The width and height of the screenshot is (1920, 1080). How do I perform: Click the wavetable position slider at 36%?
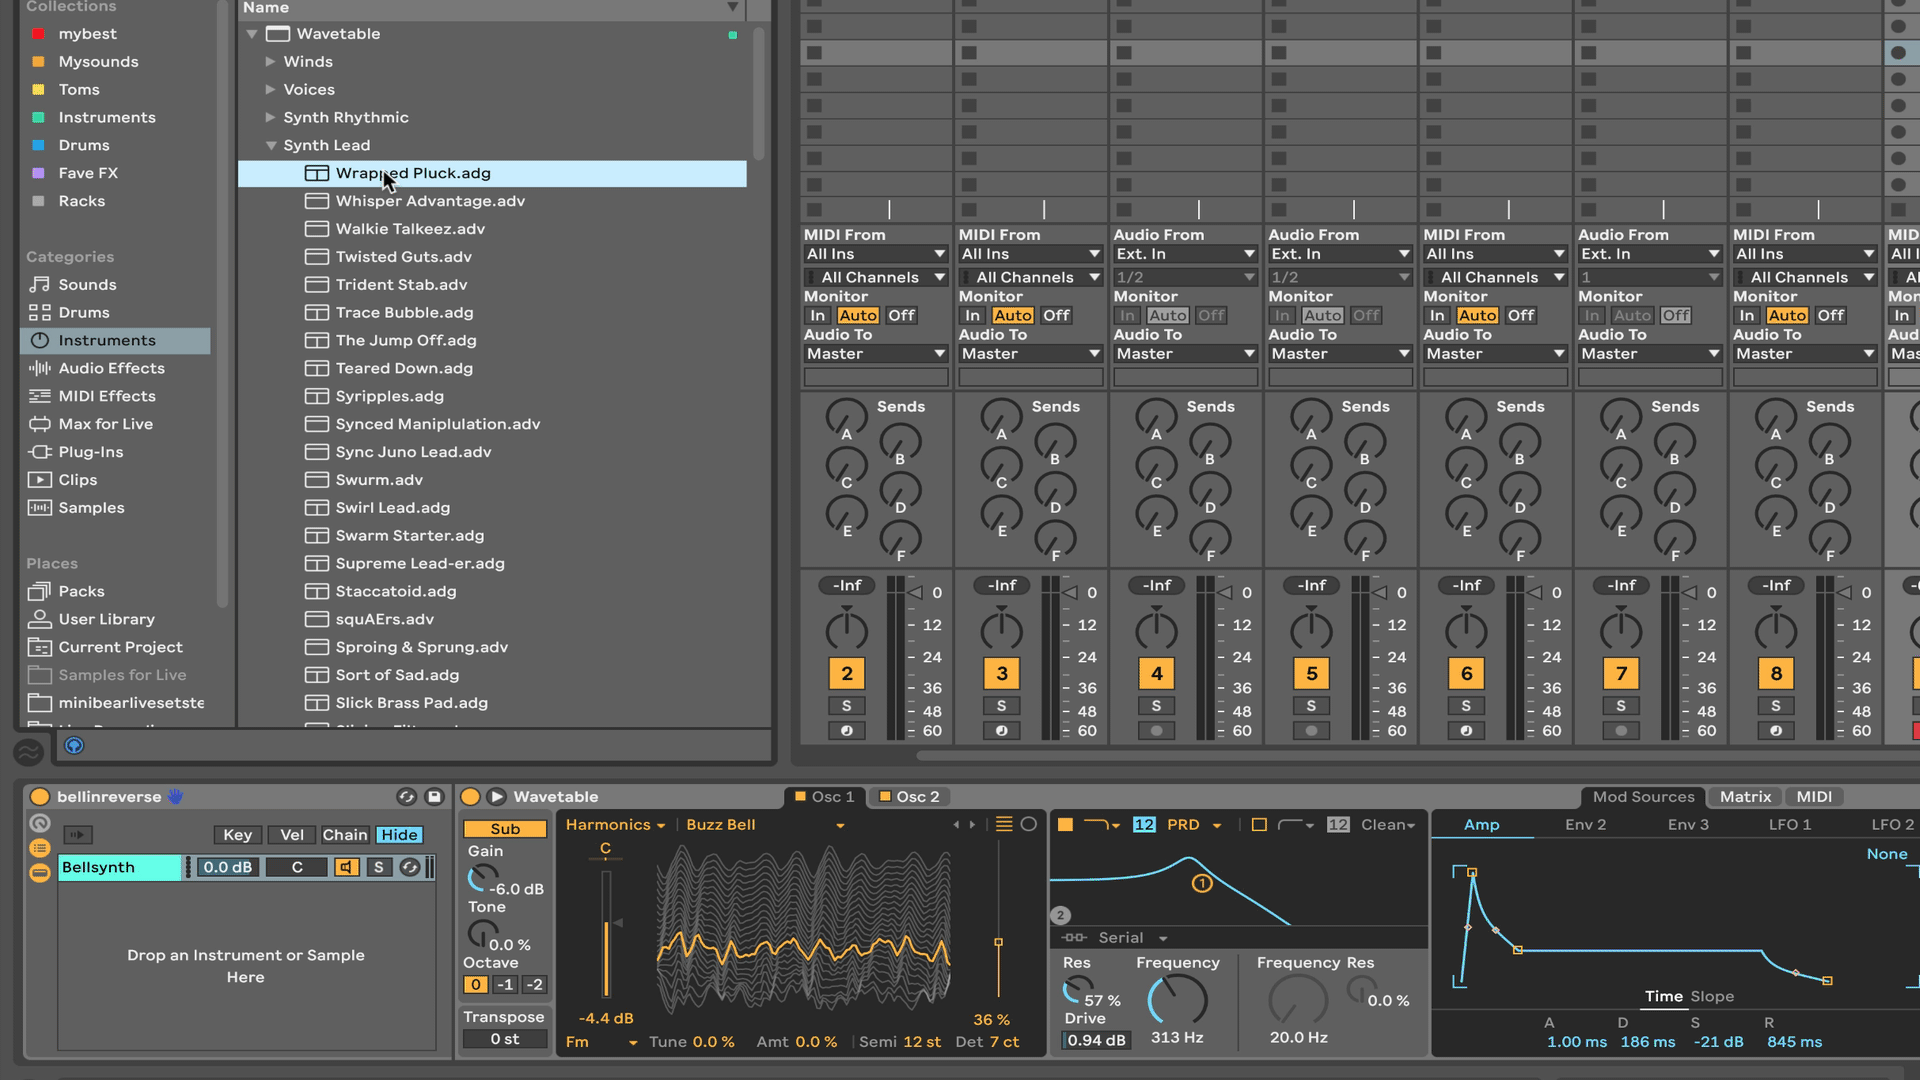[x=998, y=941]
